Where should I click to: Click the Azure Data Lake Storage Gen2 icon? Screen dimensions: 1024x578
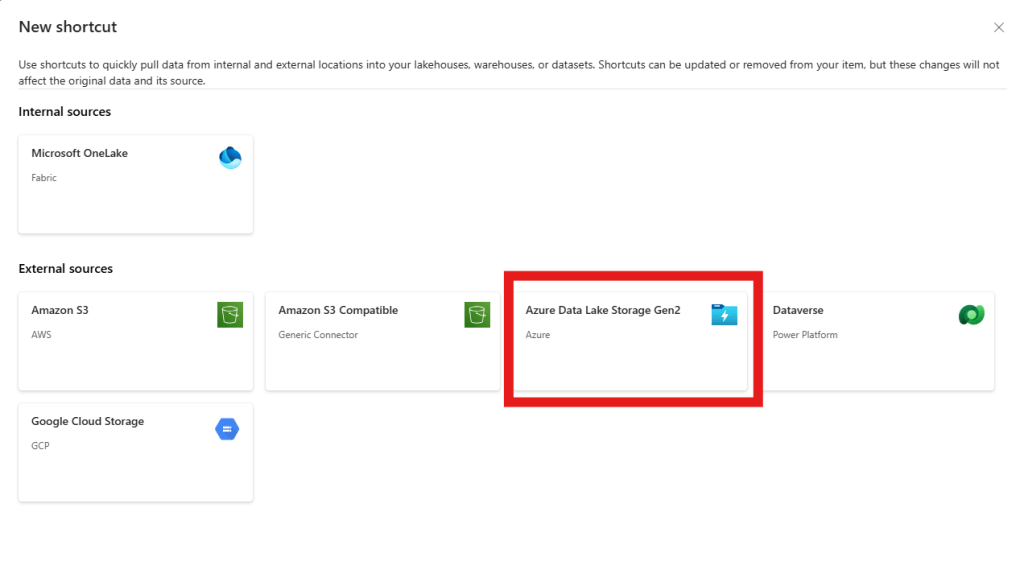click(724, 315)
